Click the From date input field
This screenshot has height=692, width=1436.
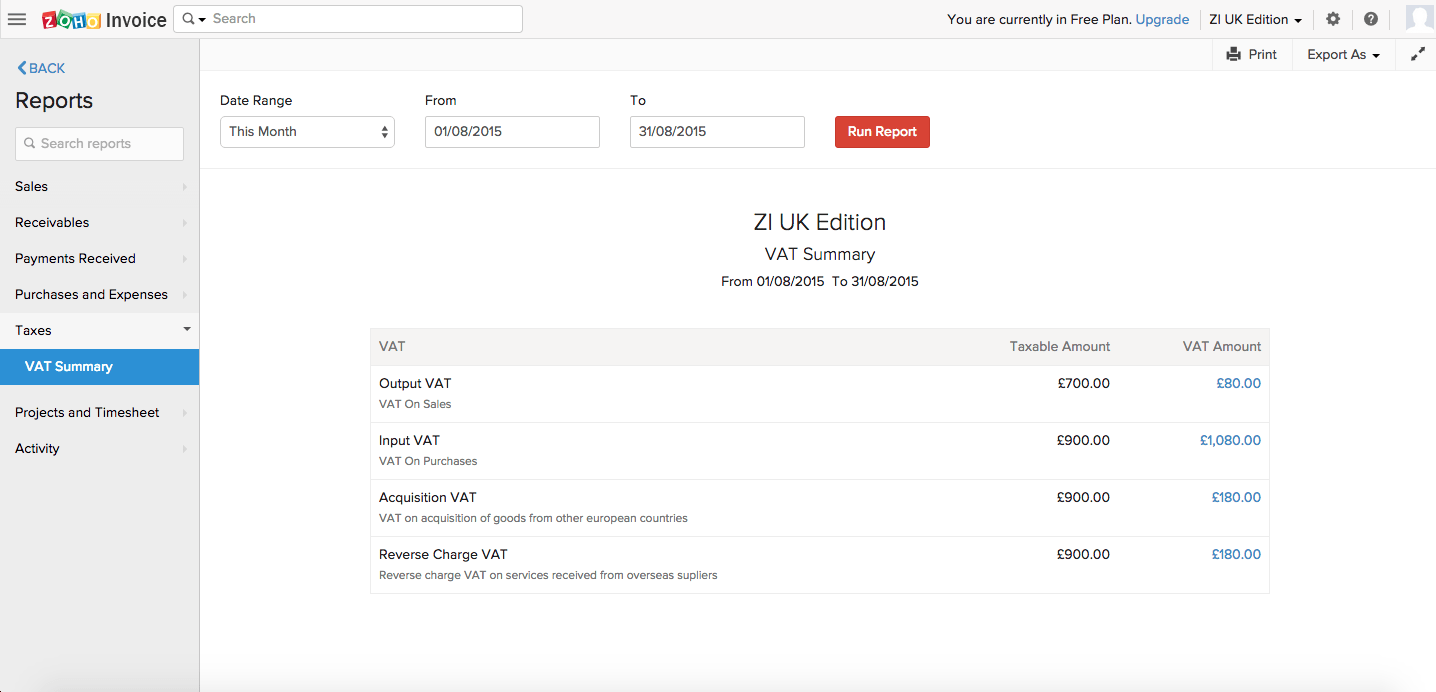(512, 132)
